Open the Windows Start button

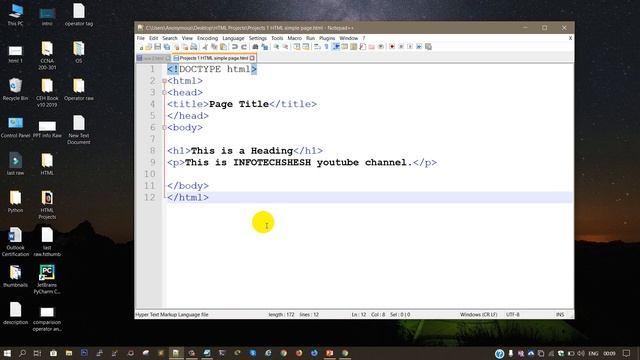7,353
